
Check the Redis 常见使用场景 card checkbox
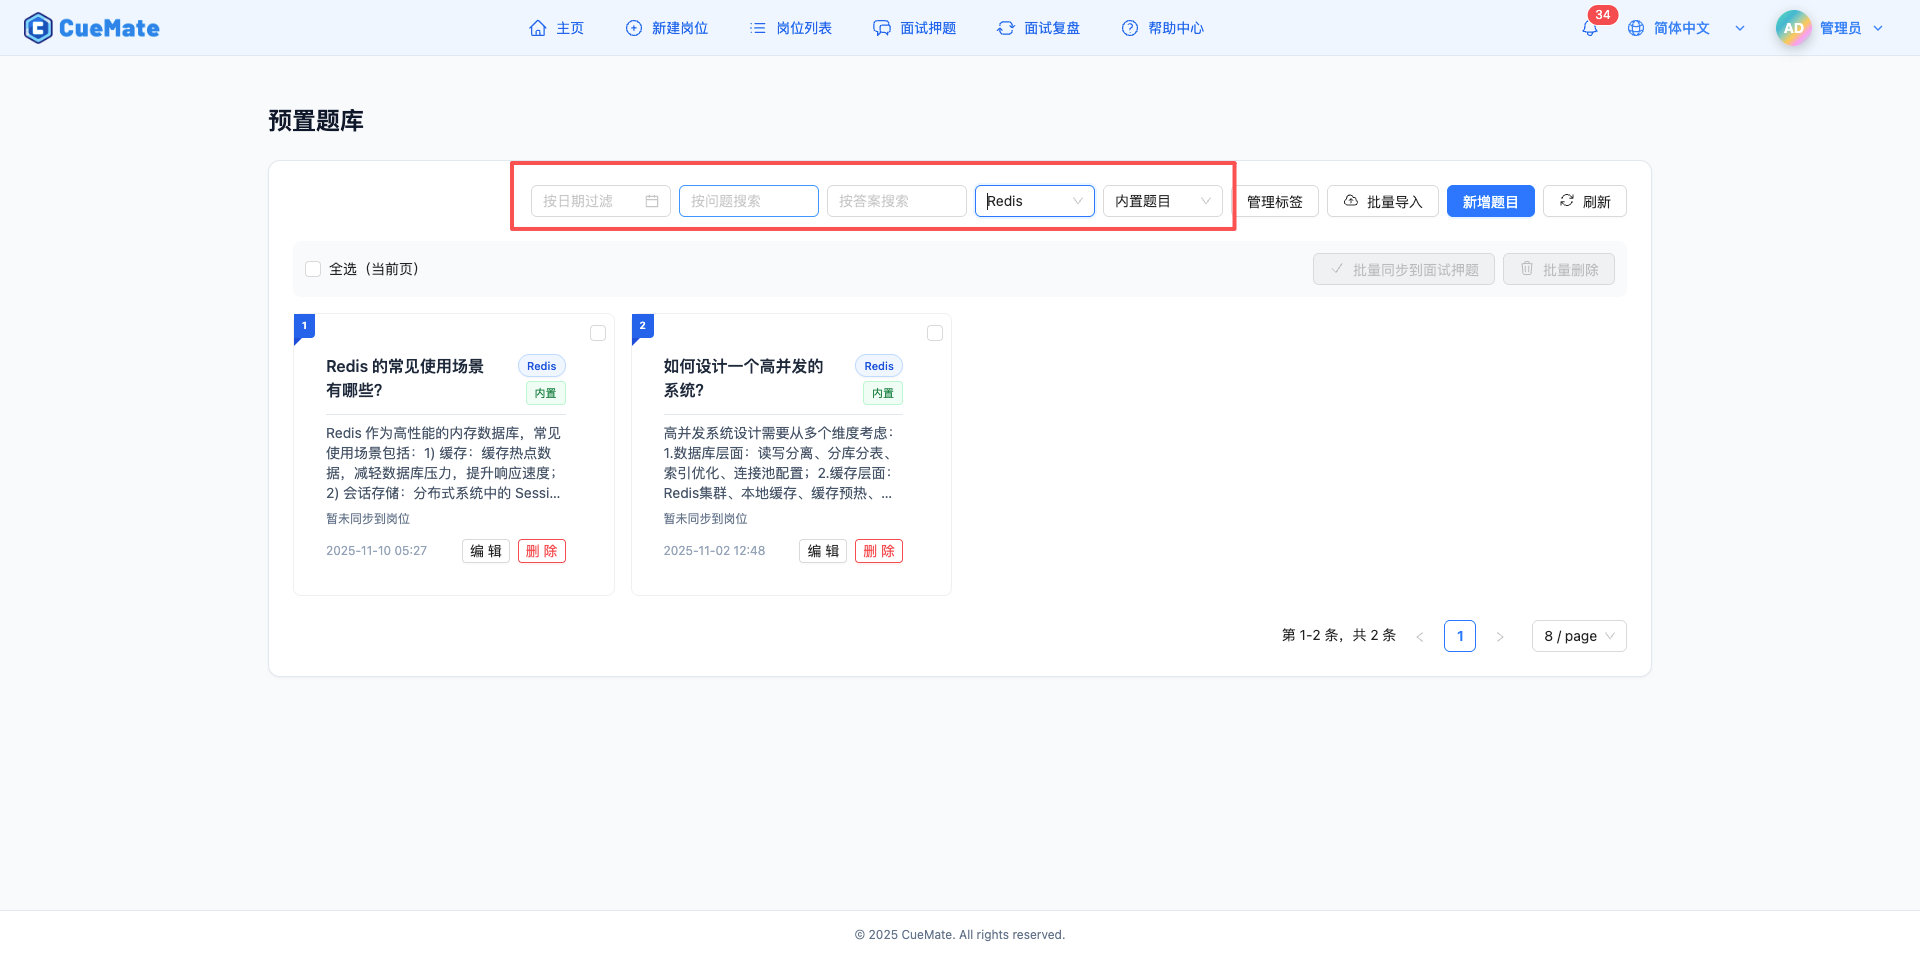(598, 333)
